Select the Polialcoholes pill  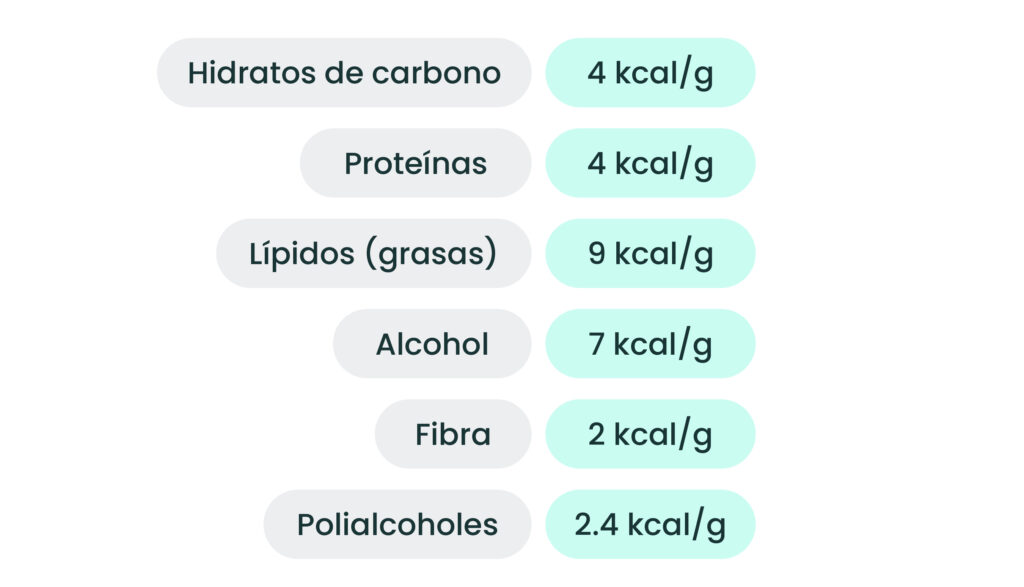[x=397, y=524]
